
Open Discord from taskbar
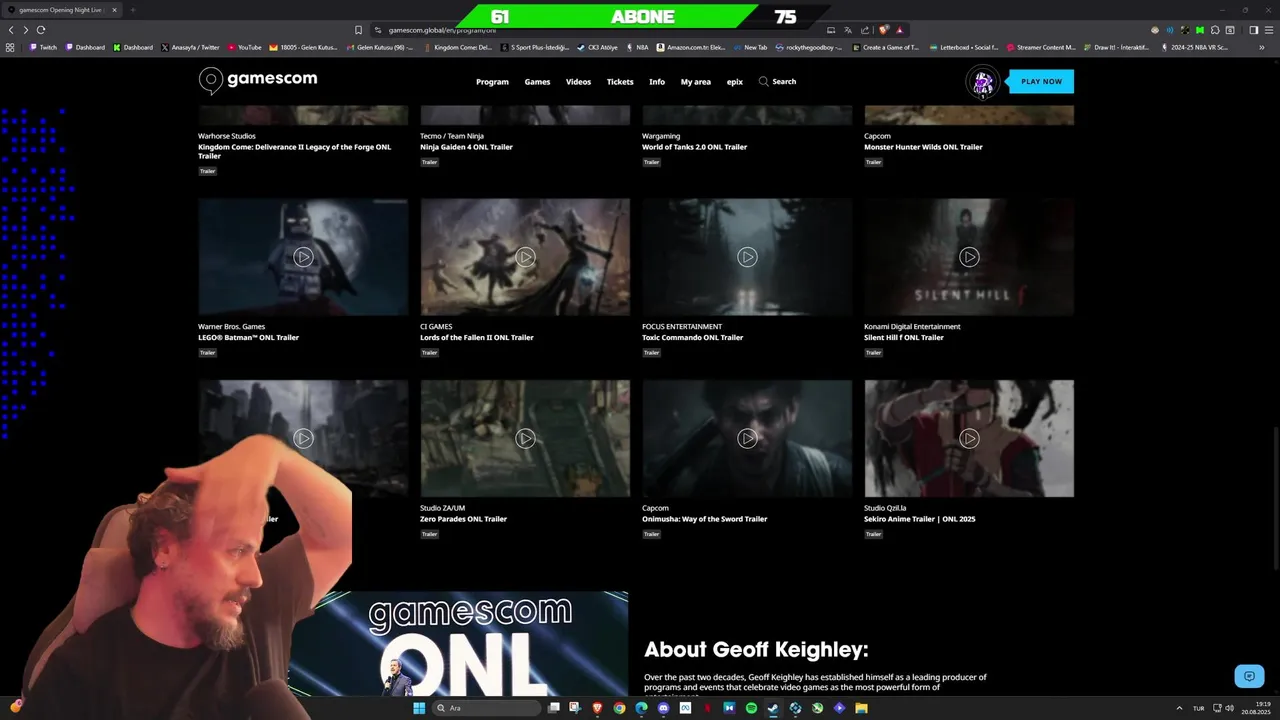coord(663,708)
